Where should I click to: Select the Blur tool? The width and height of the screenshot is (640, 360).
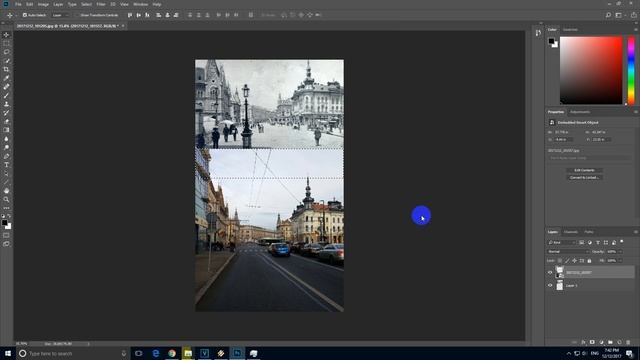[x=6, y=139]
